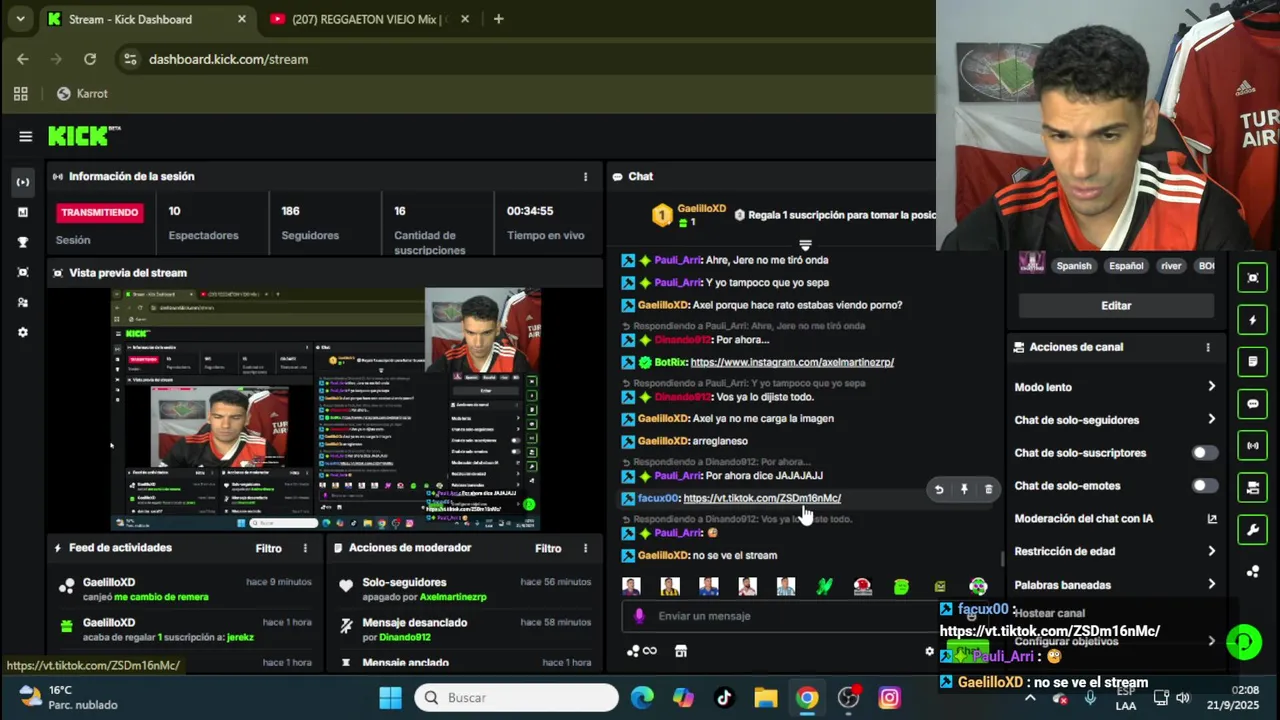Open channel points icon below message box
Viewport: 1280px width, 720px height.
click(x=641, y=651)
